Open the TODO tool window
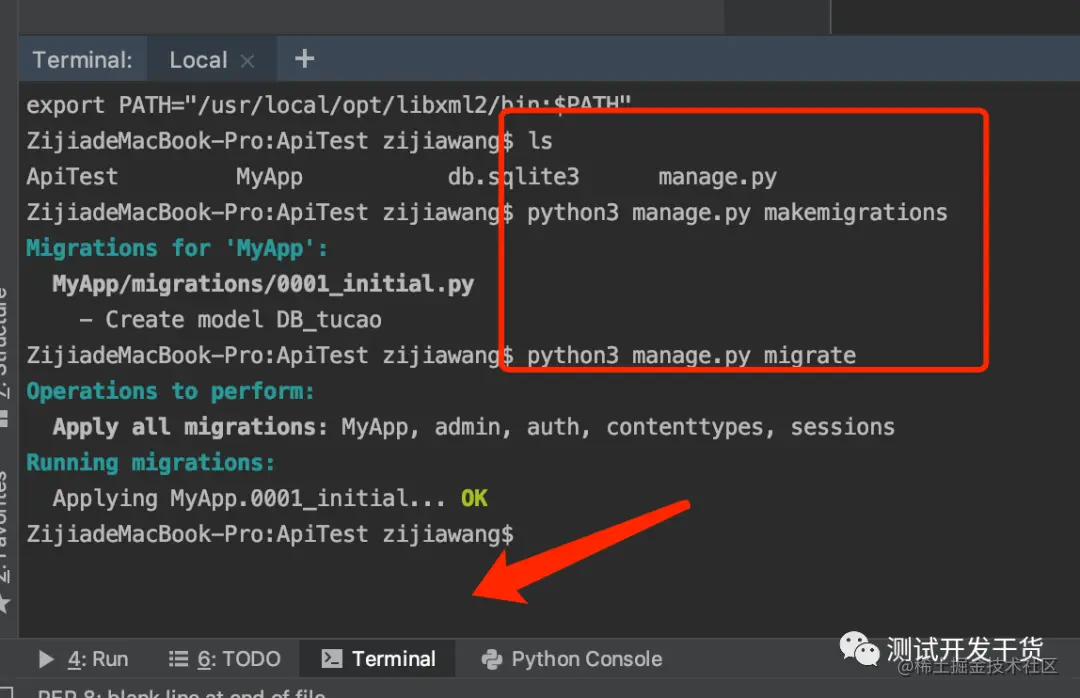This screenshot has width=1080, height=698. (225, 659)
